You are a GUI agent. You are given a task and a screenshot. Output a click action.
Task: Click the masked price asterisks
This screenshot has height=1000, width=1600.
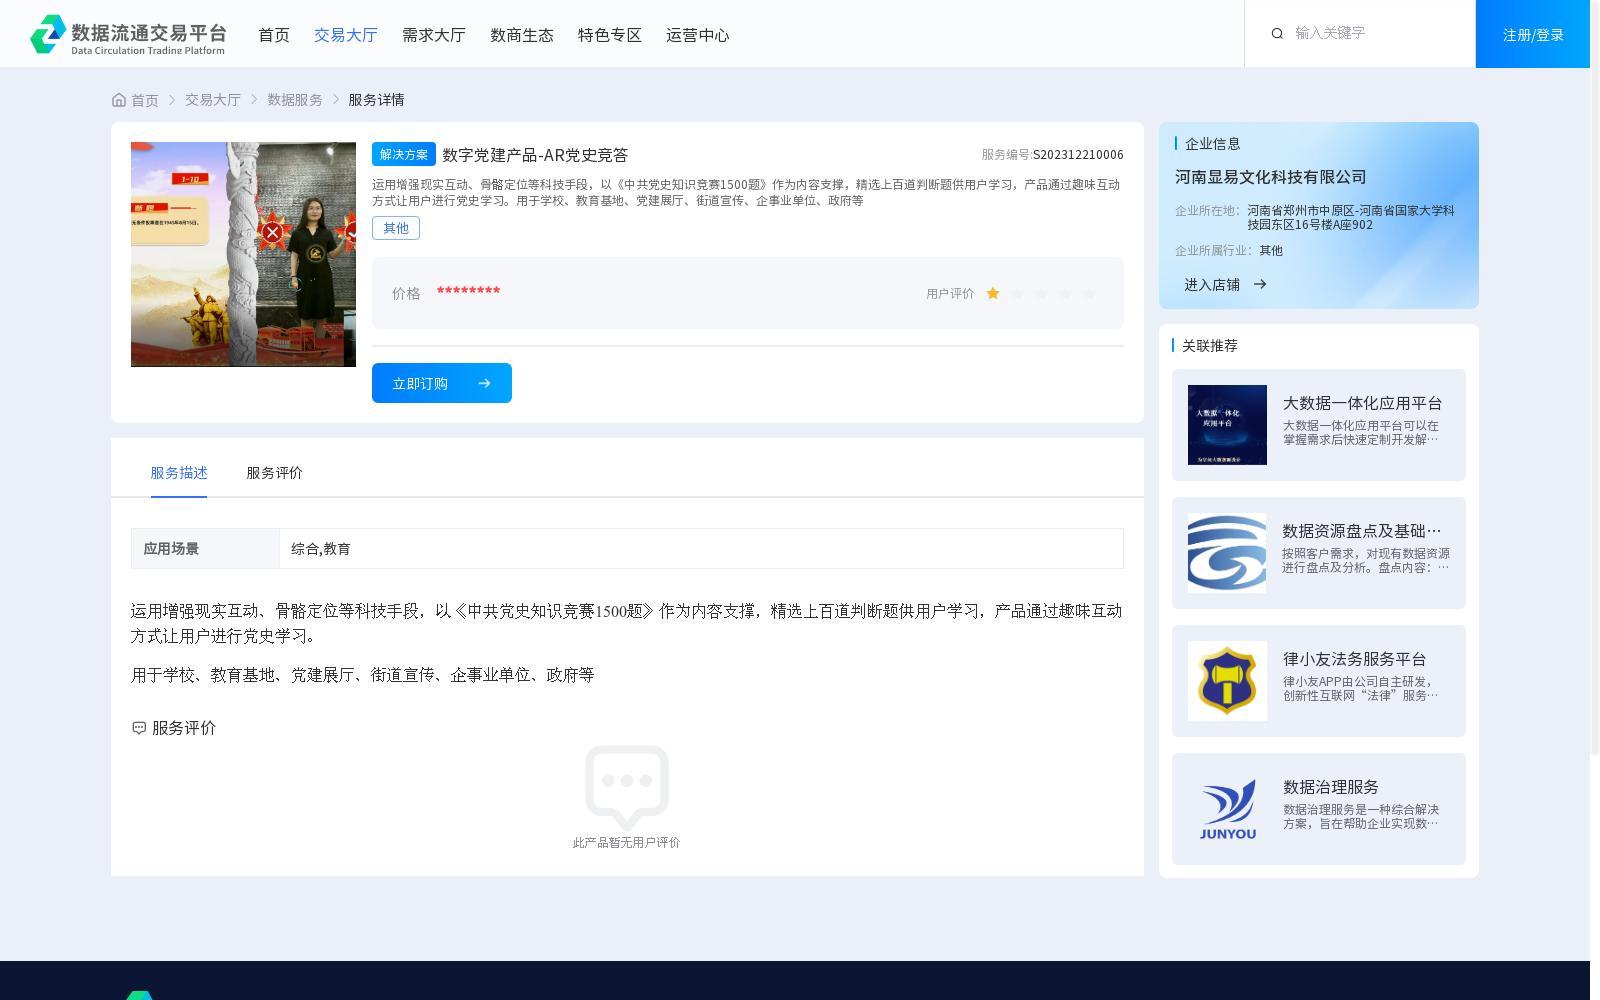[468, 291]
